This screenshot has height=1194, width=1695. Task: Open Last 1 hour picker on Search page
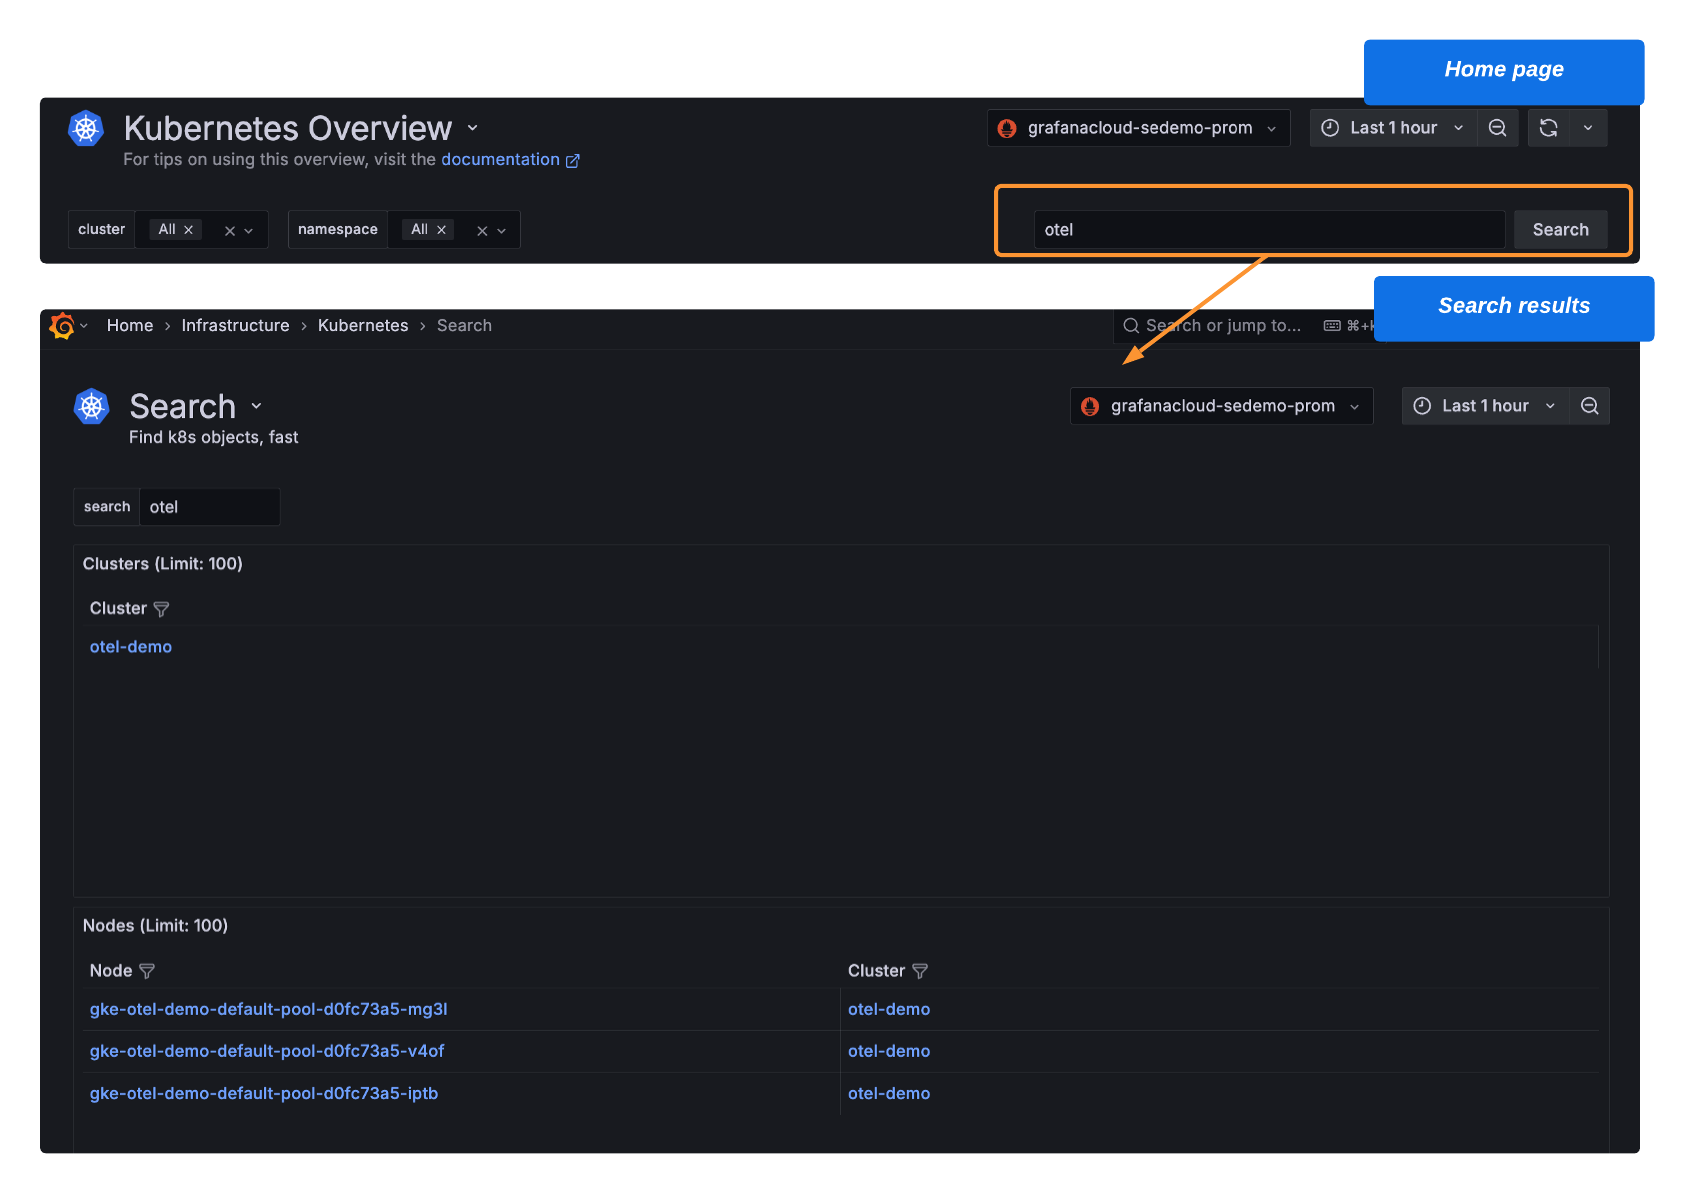coord(1485,406)
